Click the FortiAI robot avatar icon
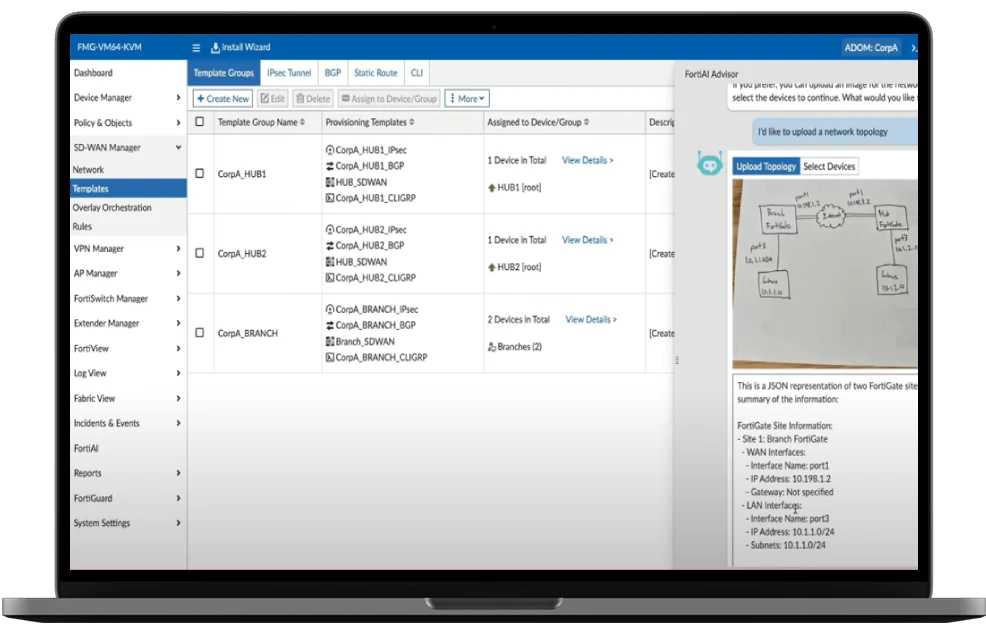Image resolution: width=986 pixels, height=637 pixels. [710, 165]
